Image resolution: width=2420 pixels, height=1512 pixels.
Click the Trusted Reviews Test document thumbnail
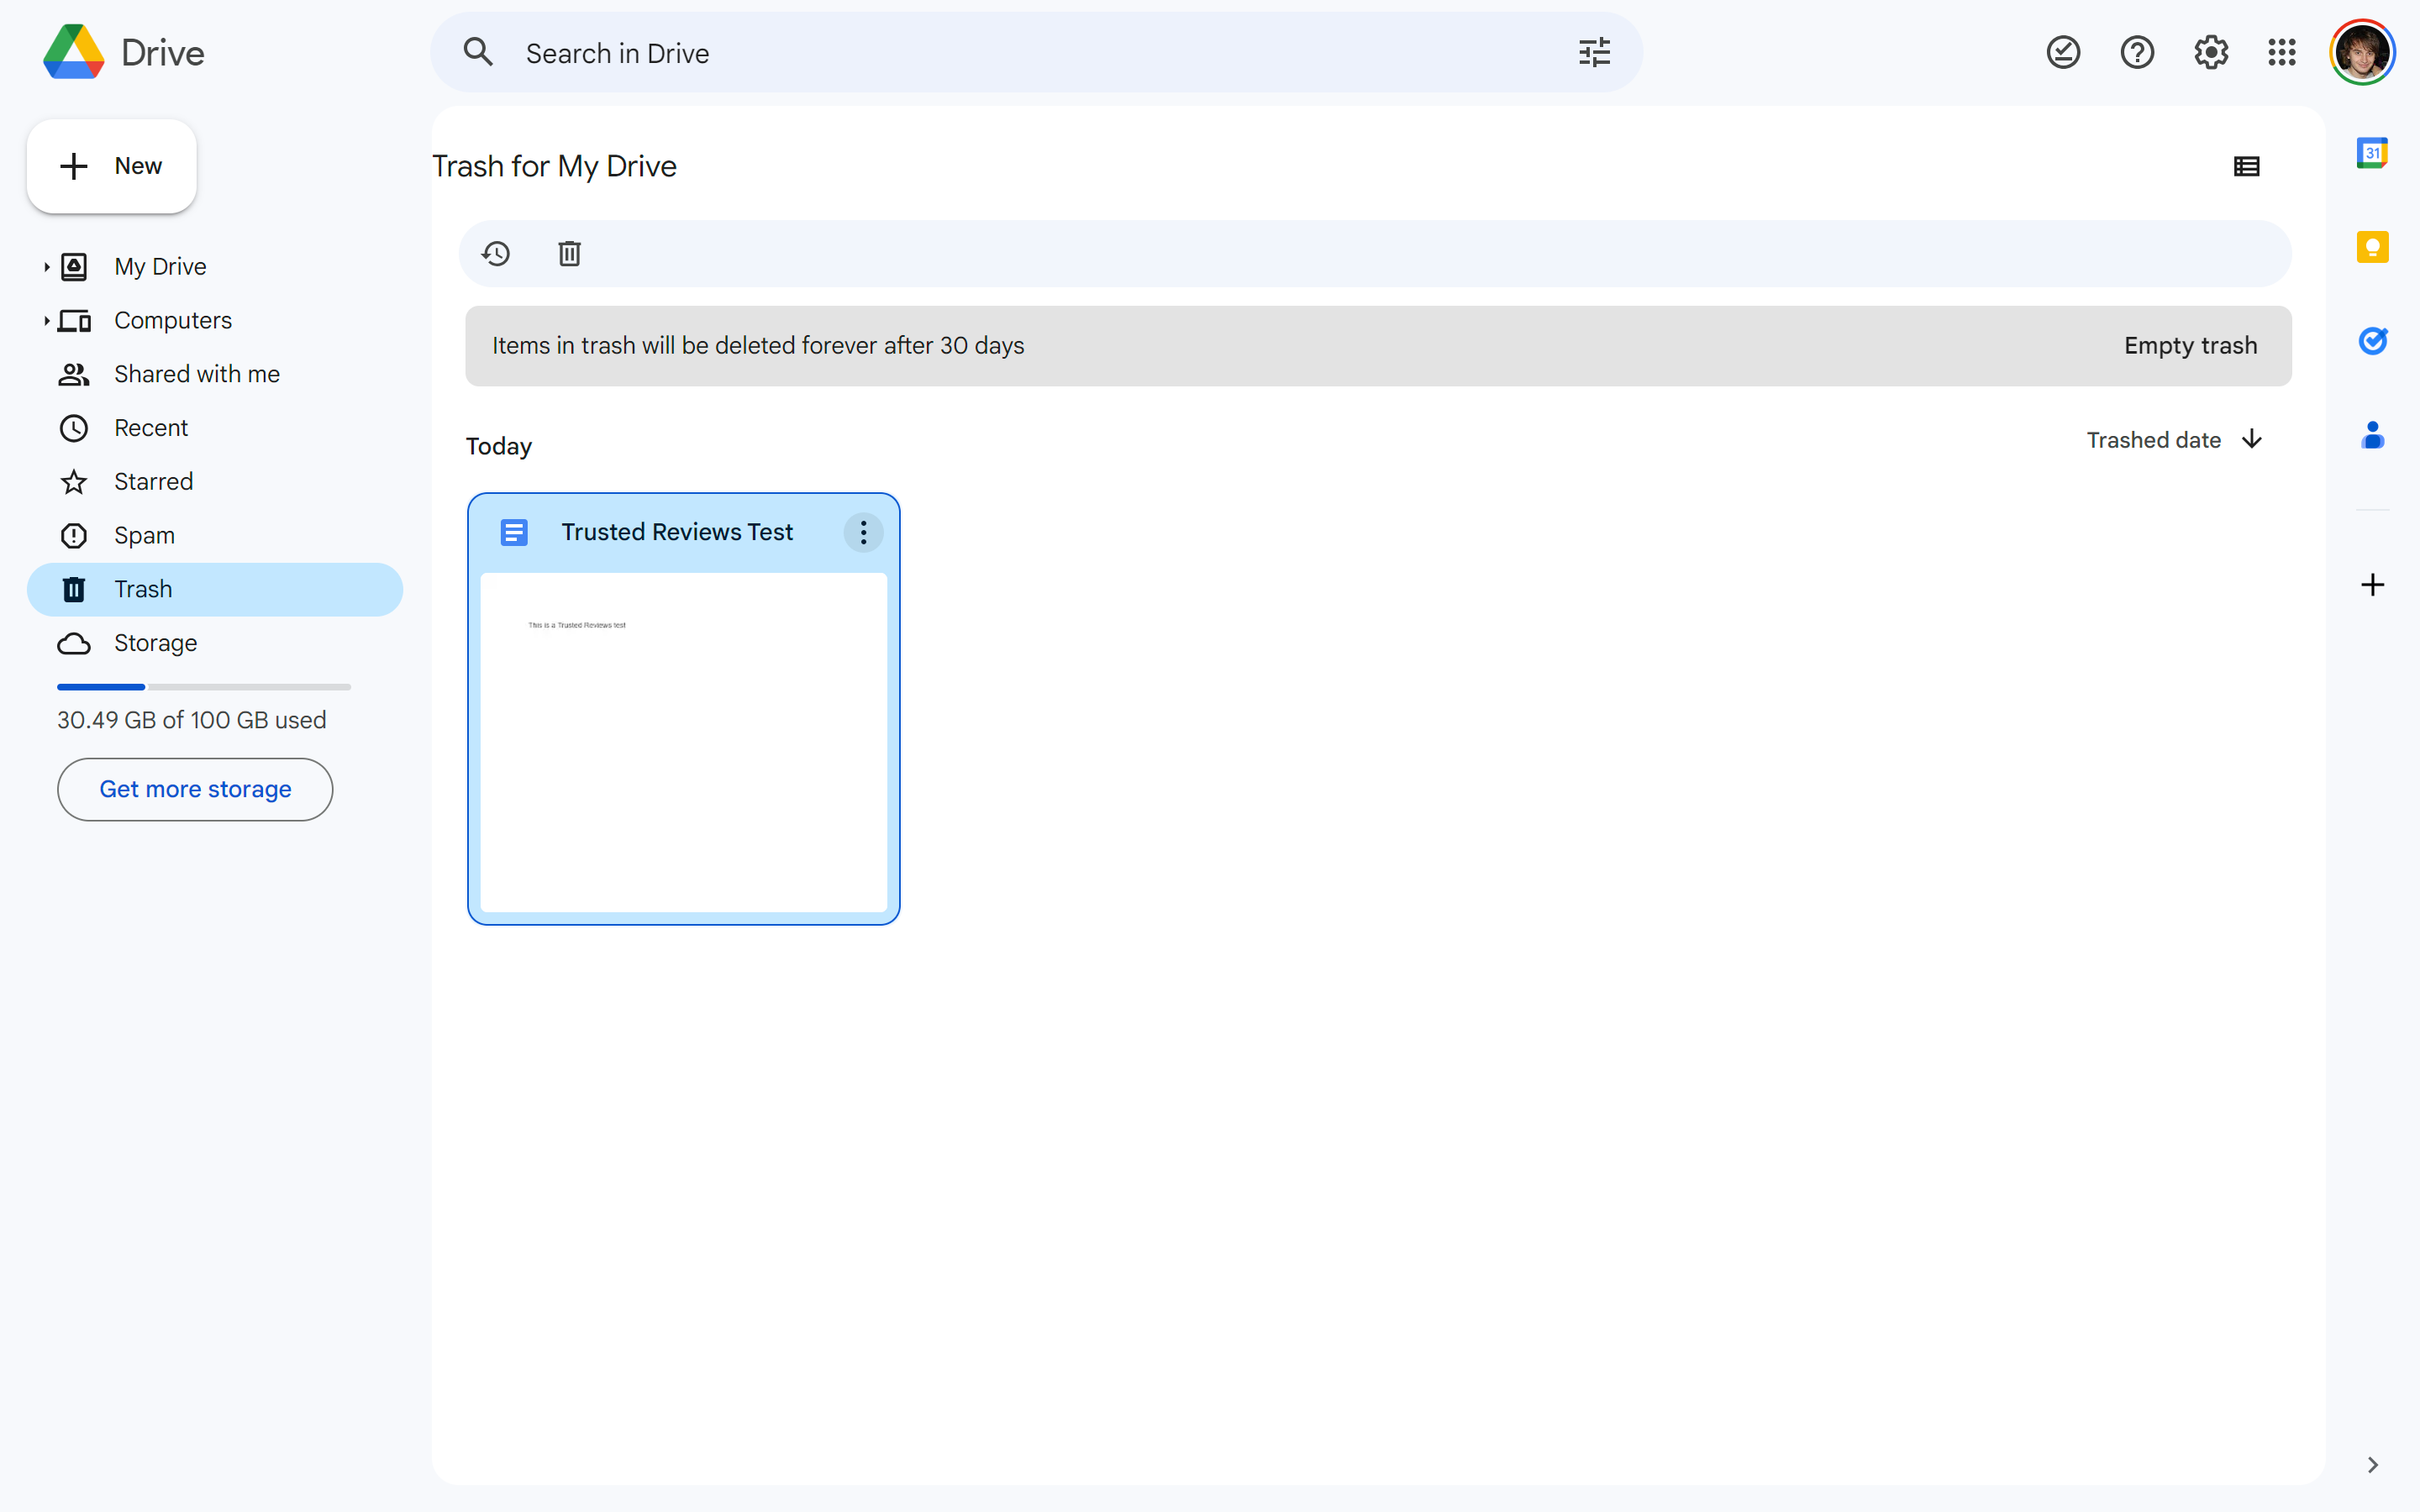pos(684,743)
